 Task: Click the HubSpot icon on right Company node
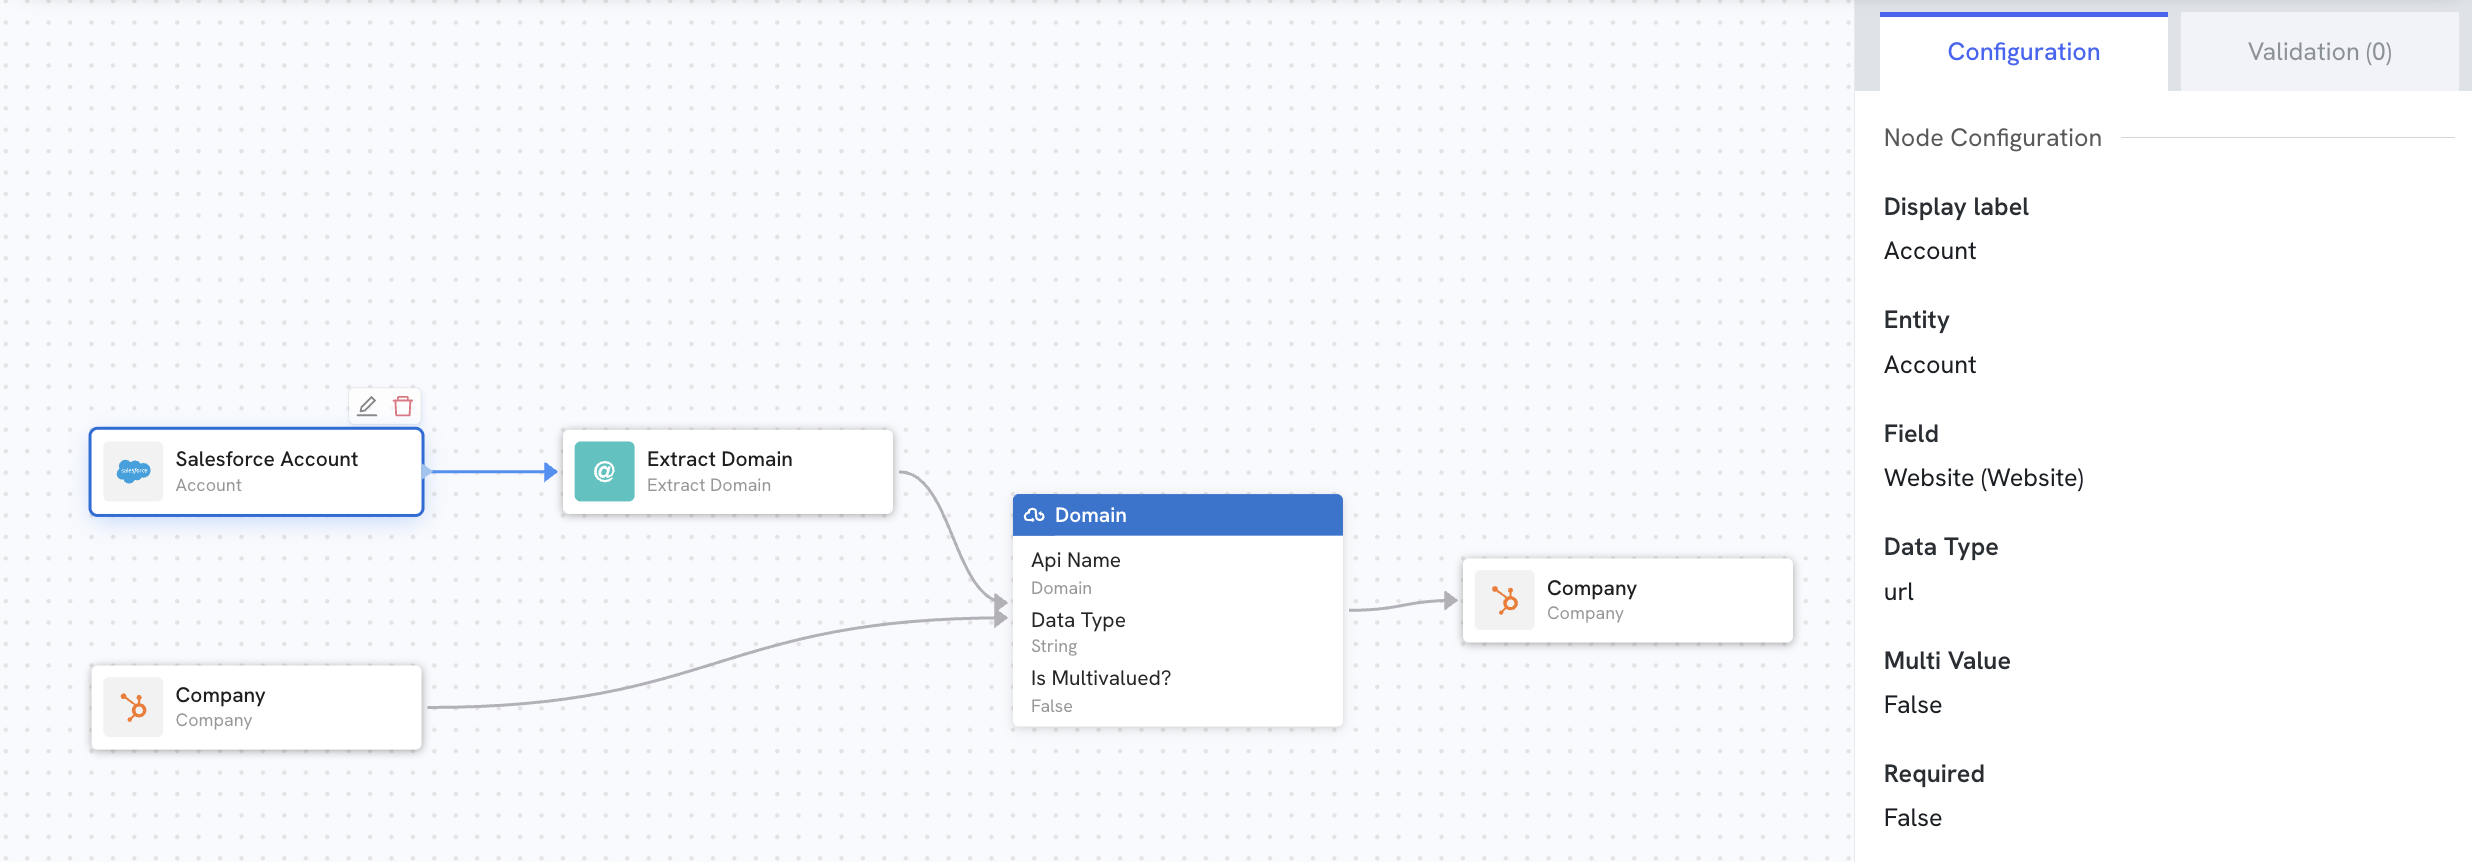coord(1504,600)
